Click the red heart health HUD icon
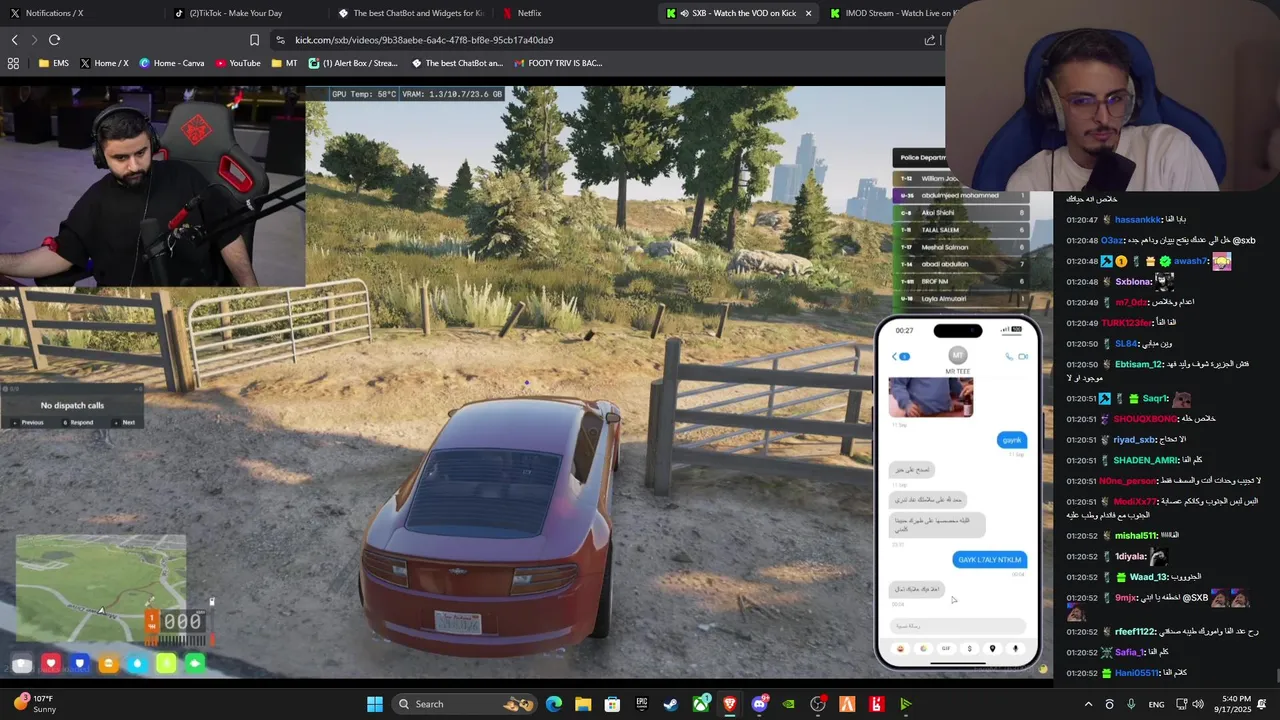The height and width of the screenshot is (720, 1280). click(x=51, y=663)
